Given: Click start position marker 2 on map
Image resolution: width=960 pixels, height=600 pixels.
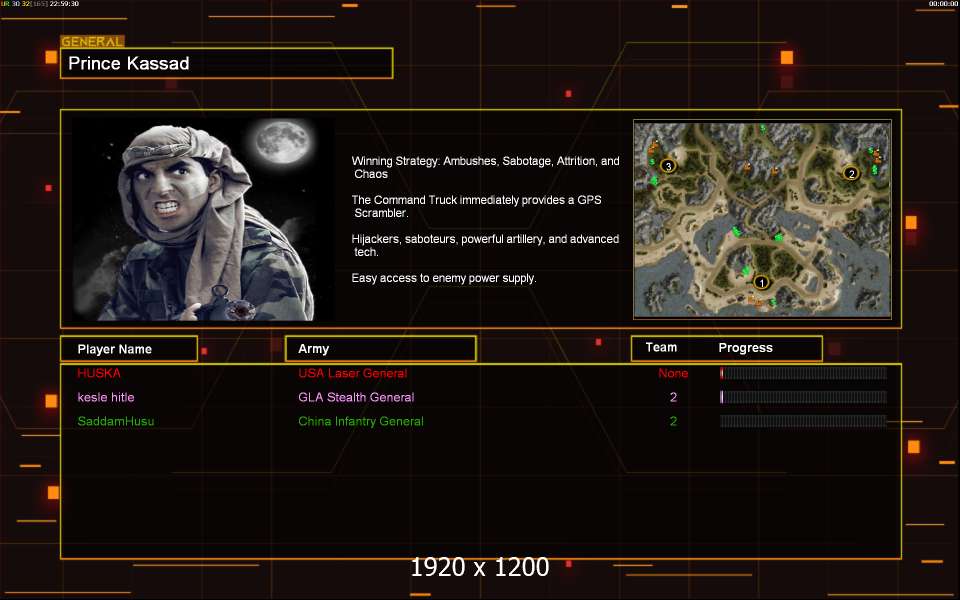Looking at the screenshot, I should click(851, 173).
